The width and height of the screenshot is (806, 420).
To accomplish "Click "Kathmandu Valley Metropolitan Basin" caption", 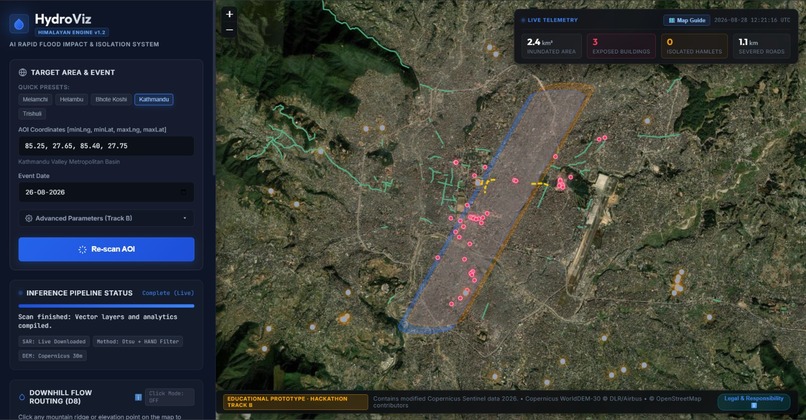I will (69, 162).
